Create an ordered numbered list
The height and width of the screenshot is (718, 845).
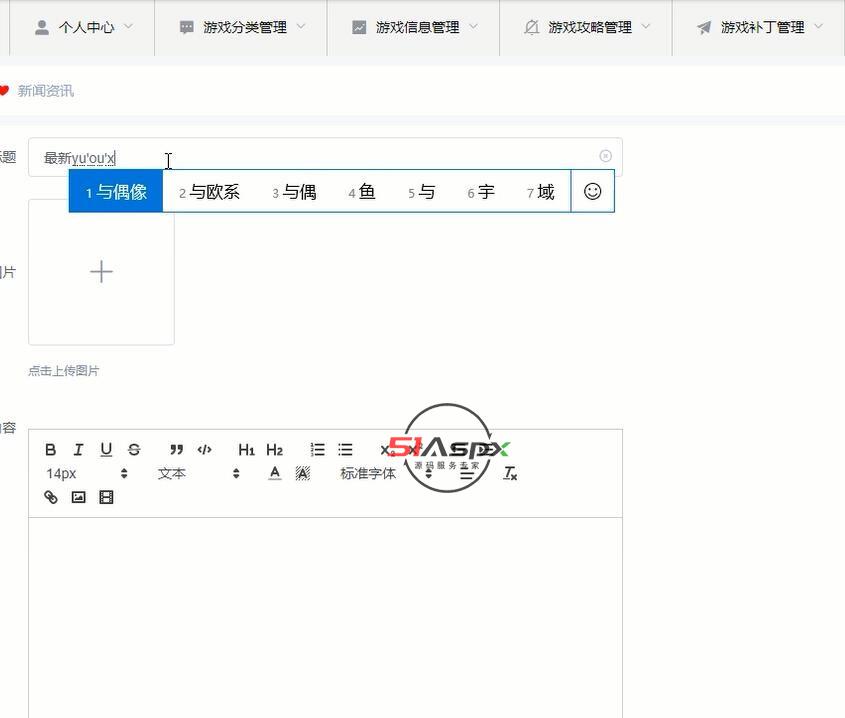(317, 450)
